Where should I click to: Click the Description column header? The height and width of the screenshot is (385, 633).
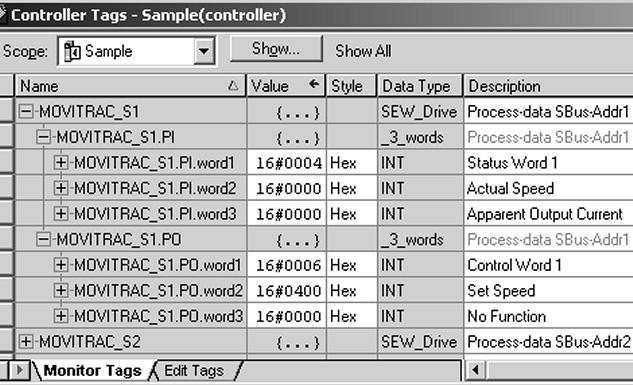coord(549,86)
